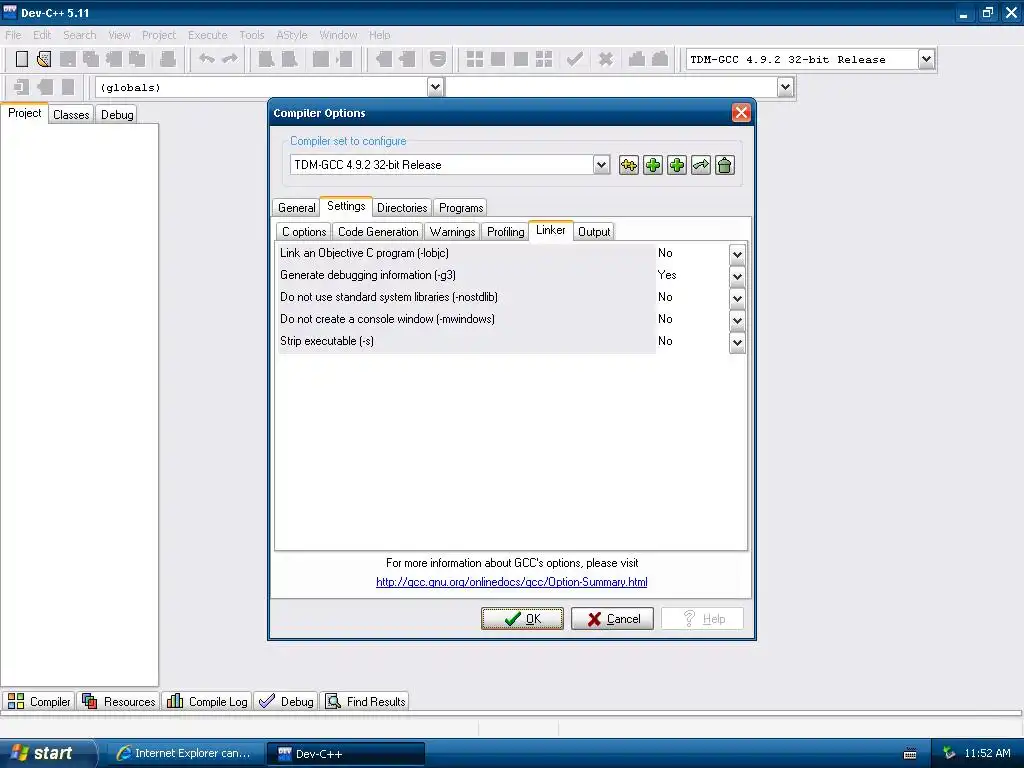
Task: Open the Warnings sub-tab
Action: (x=452, y=232)
